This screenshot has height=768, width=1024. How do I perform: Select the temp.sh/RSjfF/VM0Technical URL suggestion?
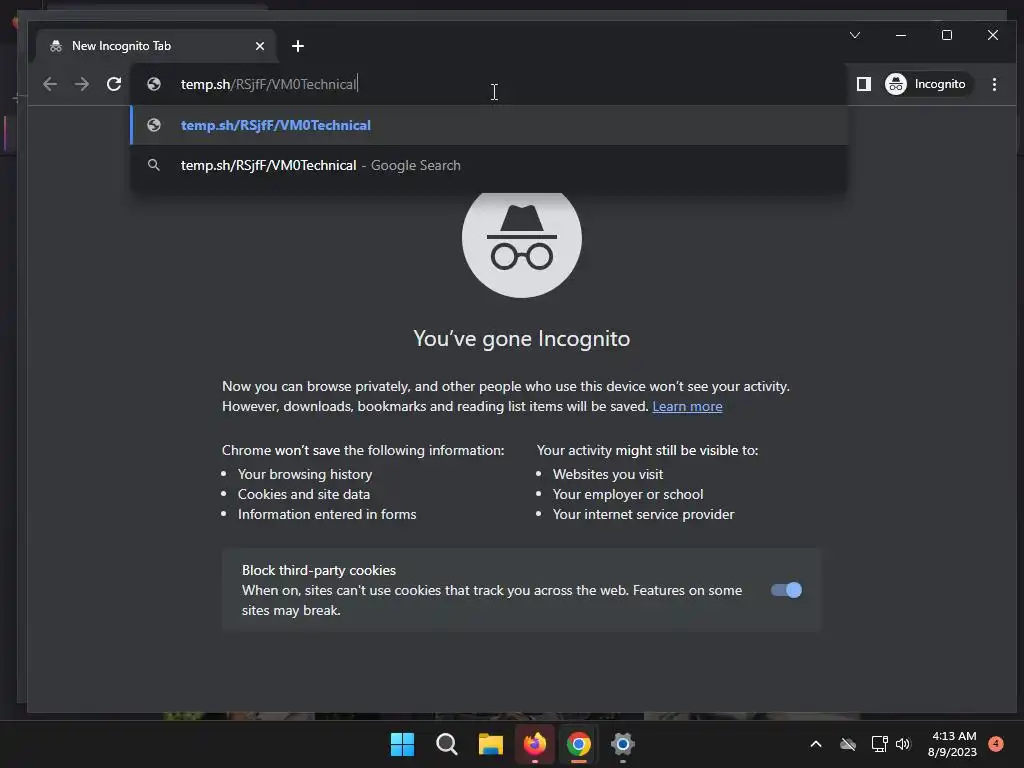(x=489, y=125)
